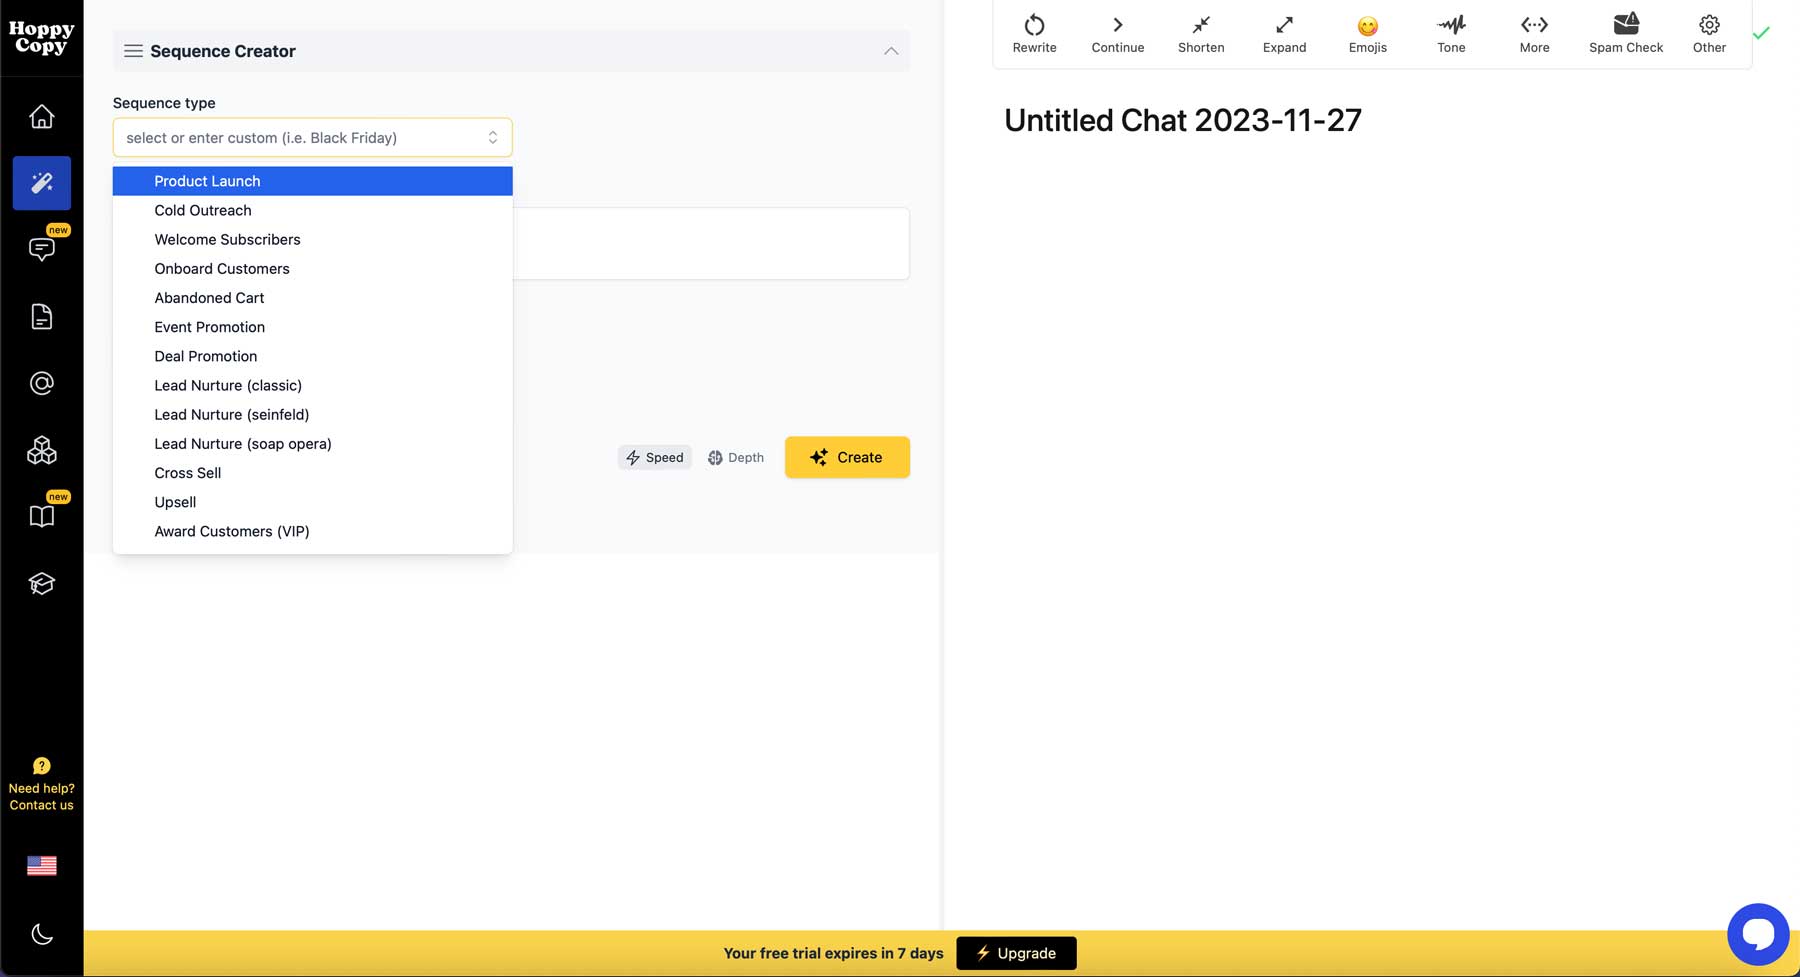Collapse the Sequence Creator panel
The image size is (1800, 977).
[x=889, y=51]
